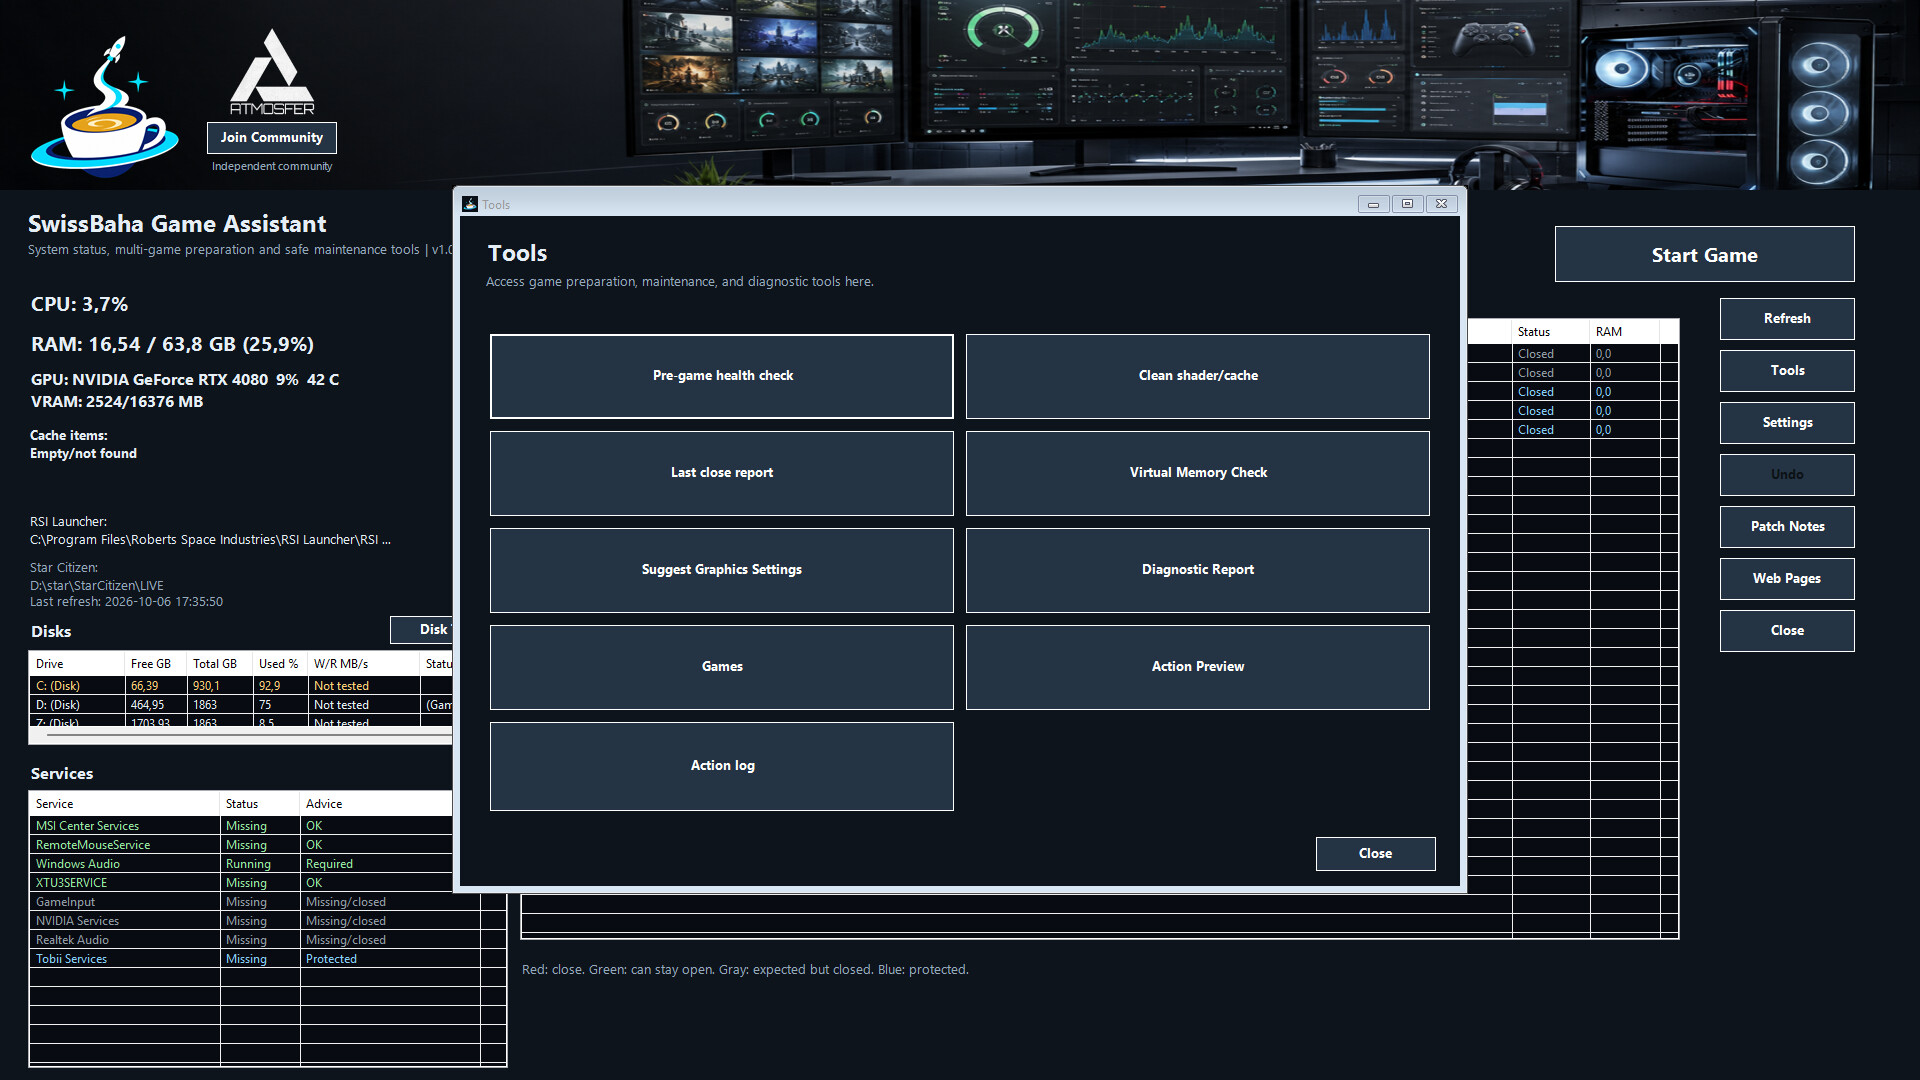Click the Tools window title icon

tap(470, 204)
